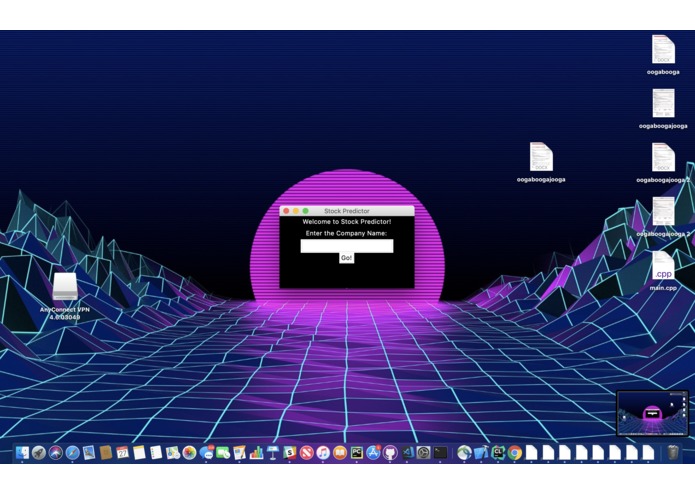Open Launchpad rocket icon in dock
This screenshot has height=494, width=695.
[39, 452]
